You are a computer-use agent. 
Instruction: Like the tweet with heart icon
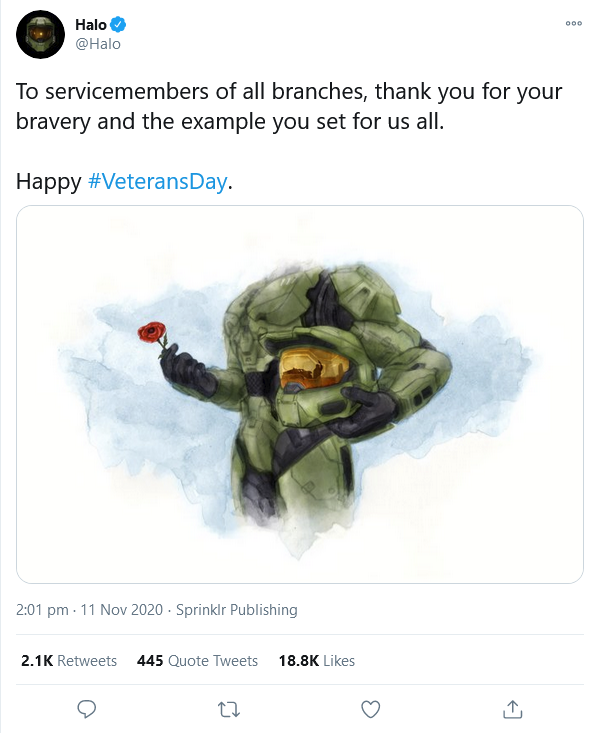pos(371,710)
